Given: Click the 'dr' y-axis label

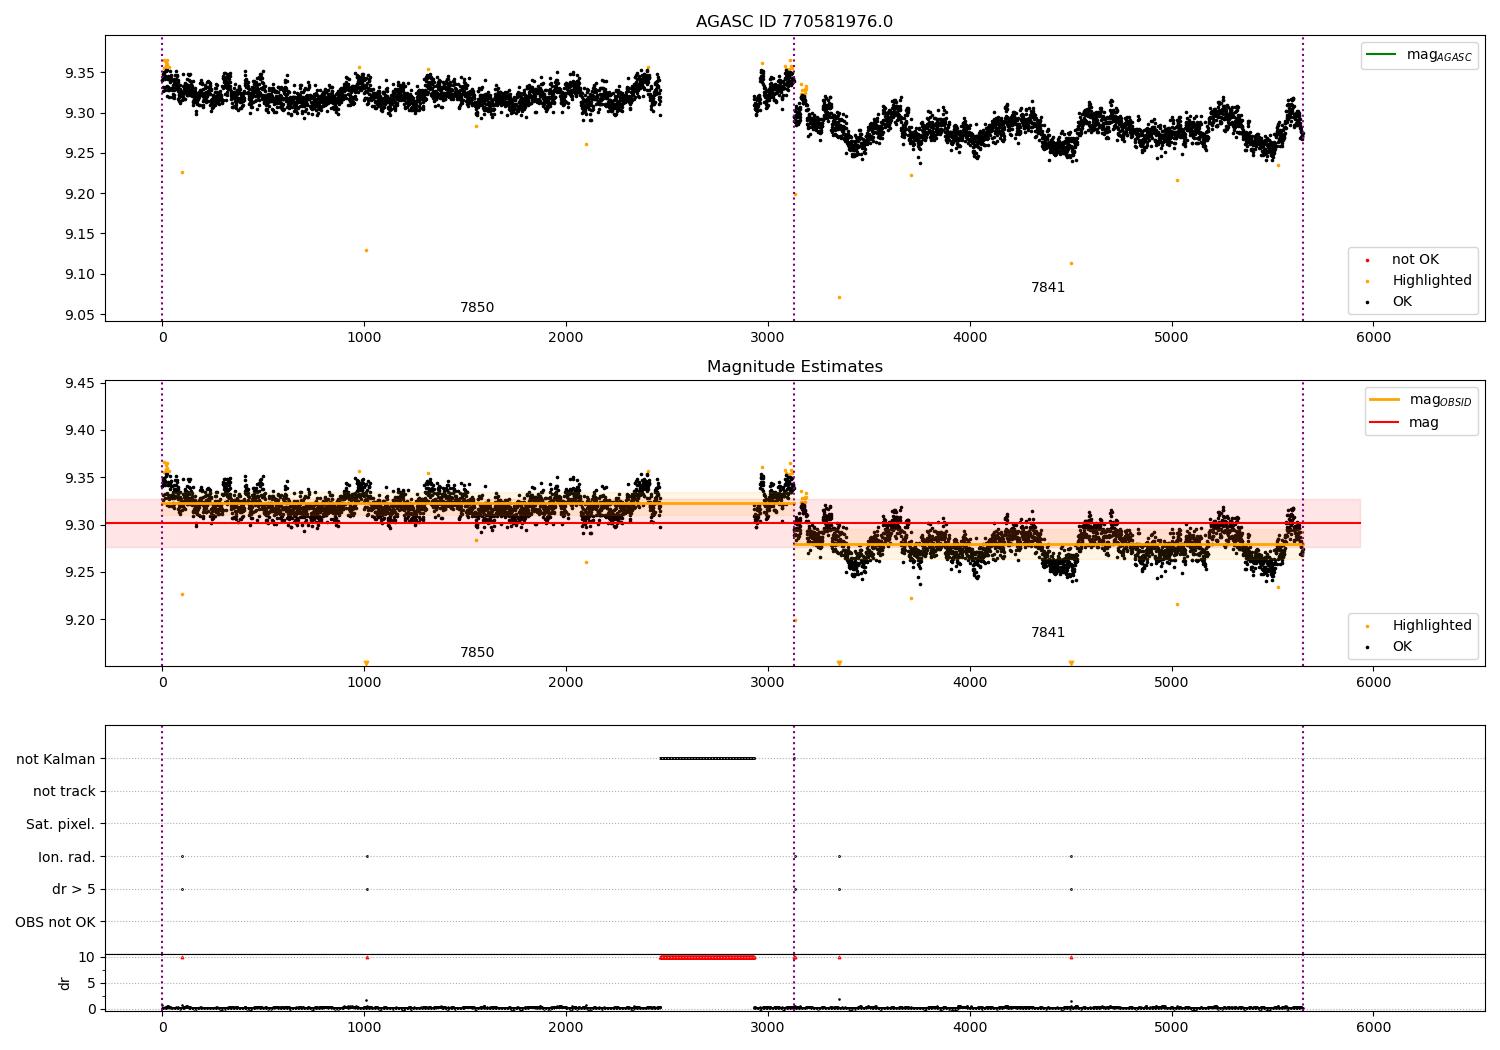Looking at the screenshot, I should point(65,983).
